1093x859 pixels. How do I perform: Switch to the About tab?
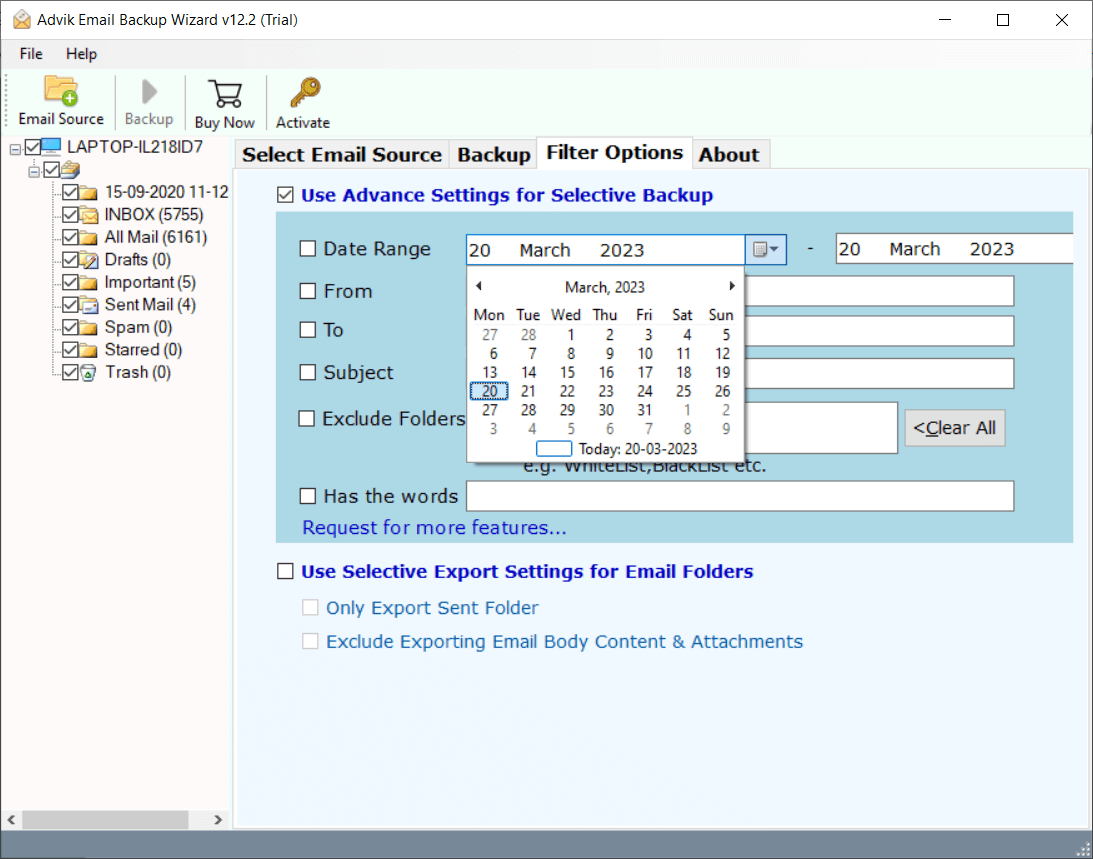[x=729, y=155]
